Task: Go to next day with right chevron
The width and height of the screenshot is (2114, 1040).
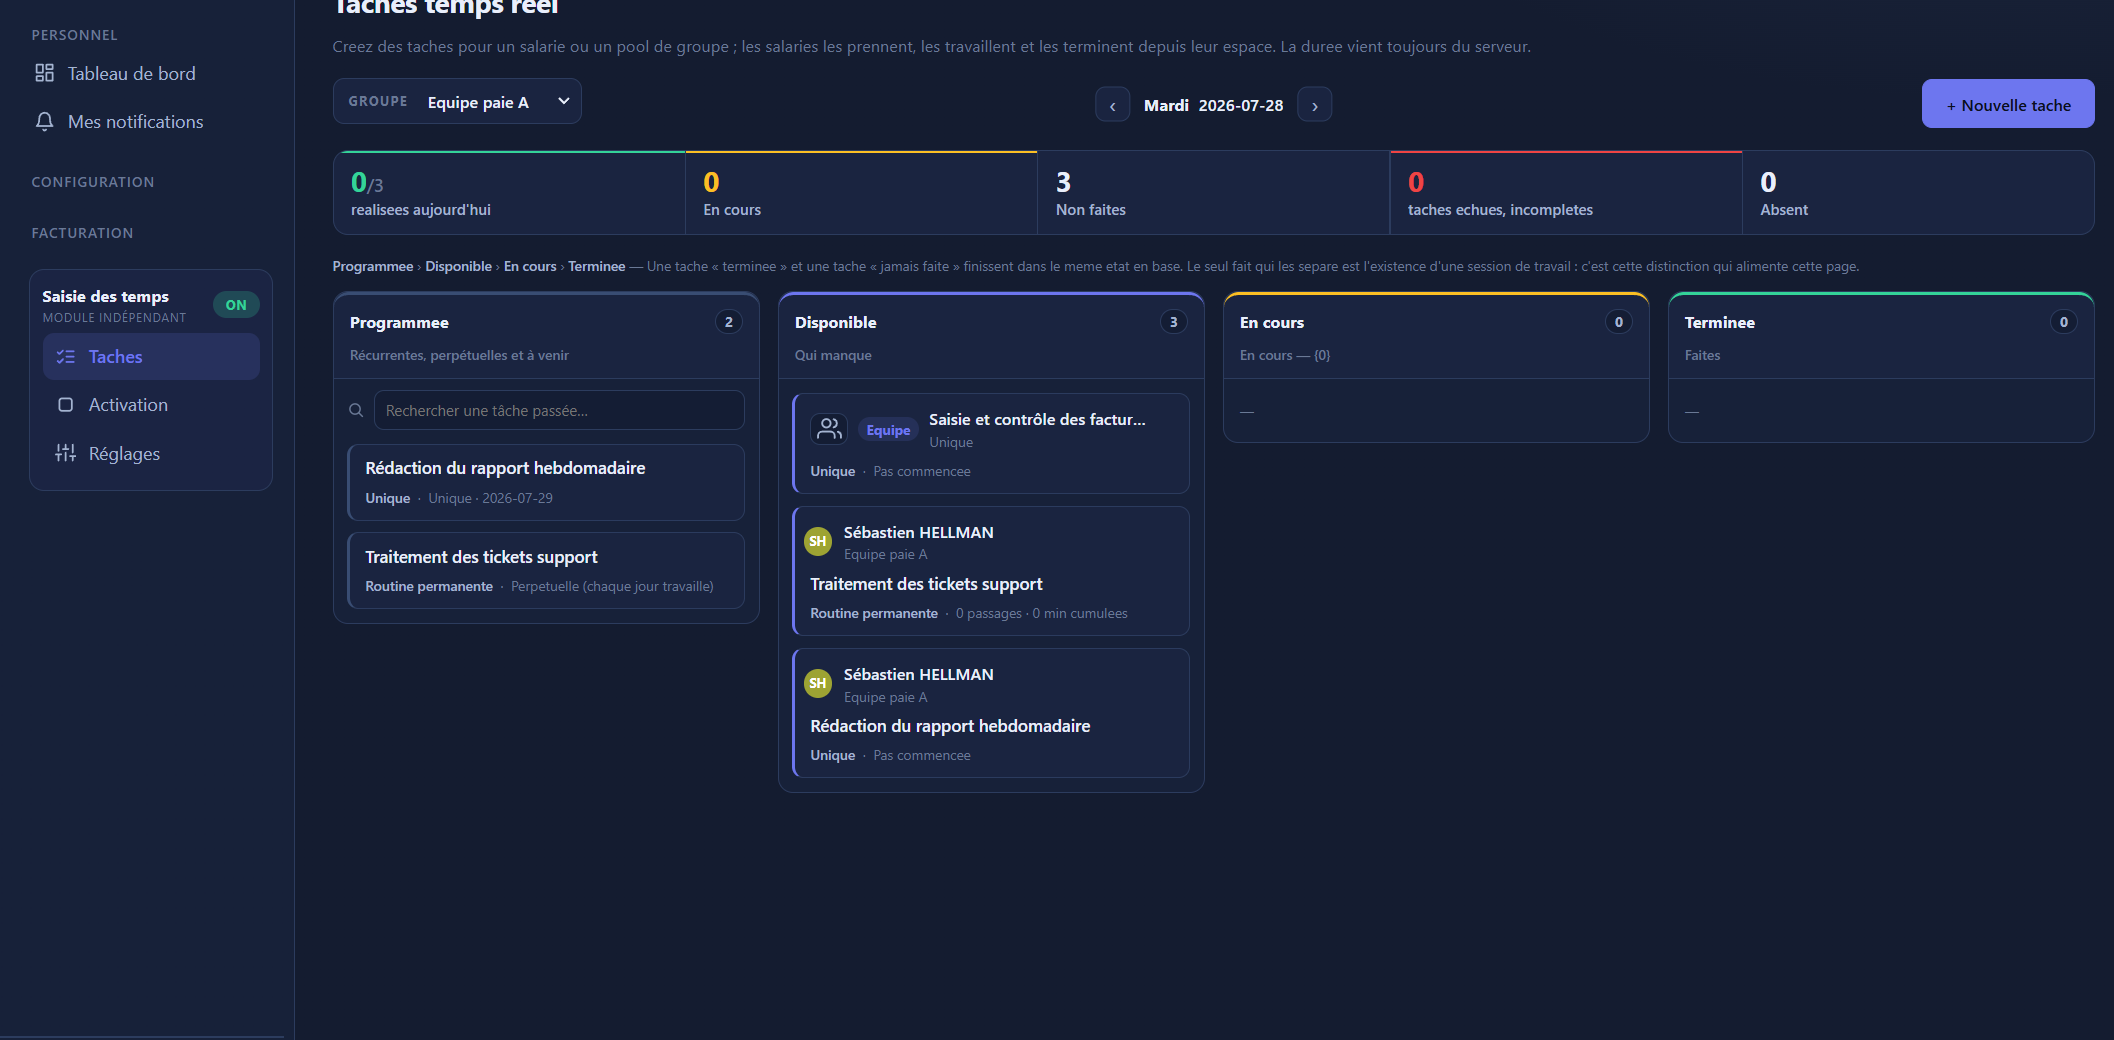Action: pyautogui.click(x=1315, y=105)
